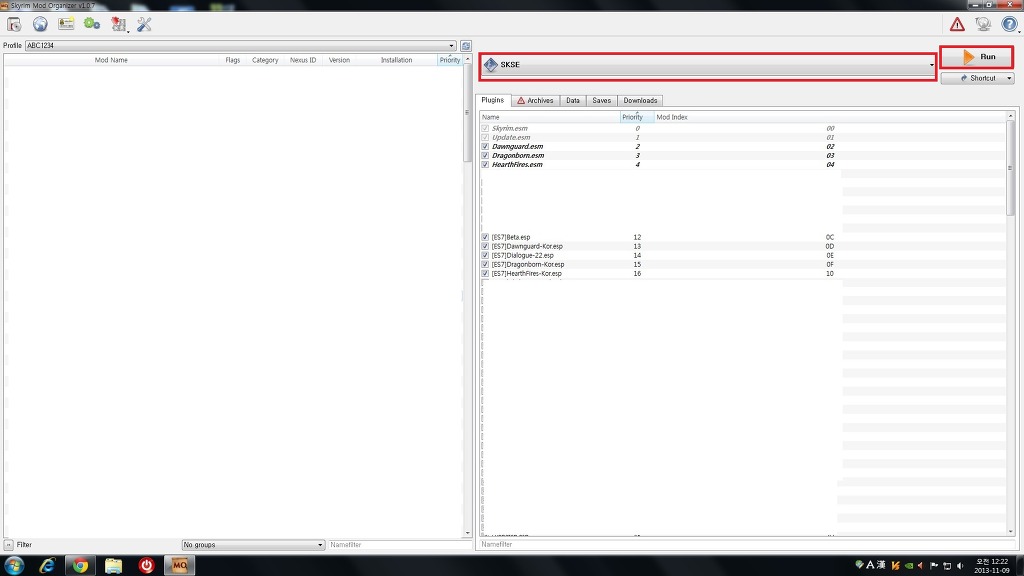Image resolution: width=1024 pixels, height=576 pixels.
Task: Click the Action Center flag tray icon
Action: 934,566
